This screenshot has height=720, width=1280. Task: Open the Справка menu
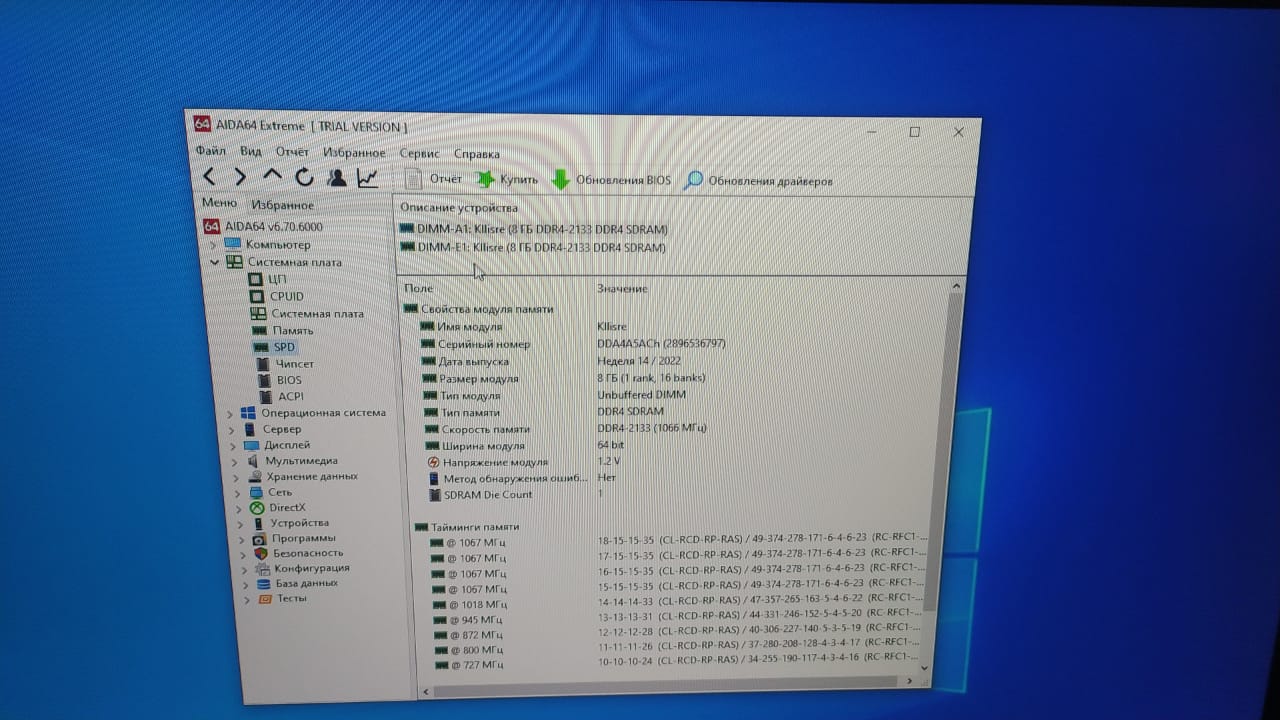point(477,154)
